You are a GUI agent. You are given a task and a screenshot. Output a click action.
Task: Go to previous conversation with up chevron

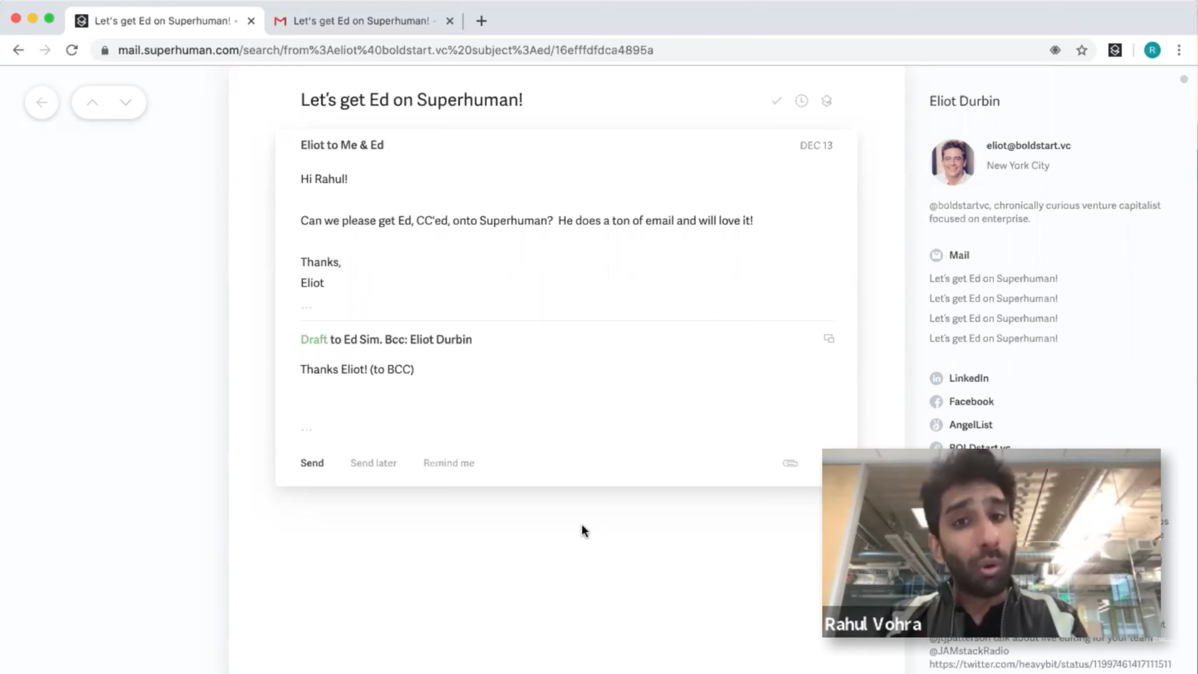pyautogui.click(x=92, y=102)
